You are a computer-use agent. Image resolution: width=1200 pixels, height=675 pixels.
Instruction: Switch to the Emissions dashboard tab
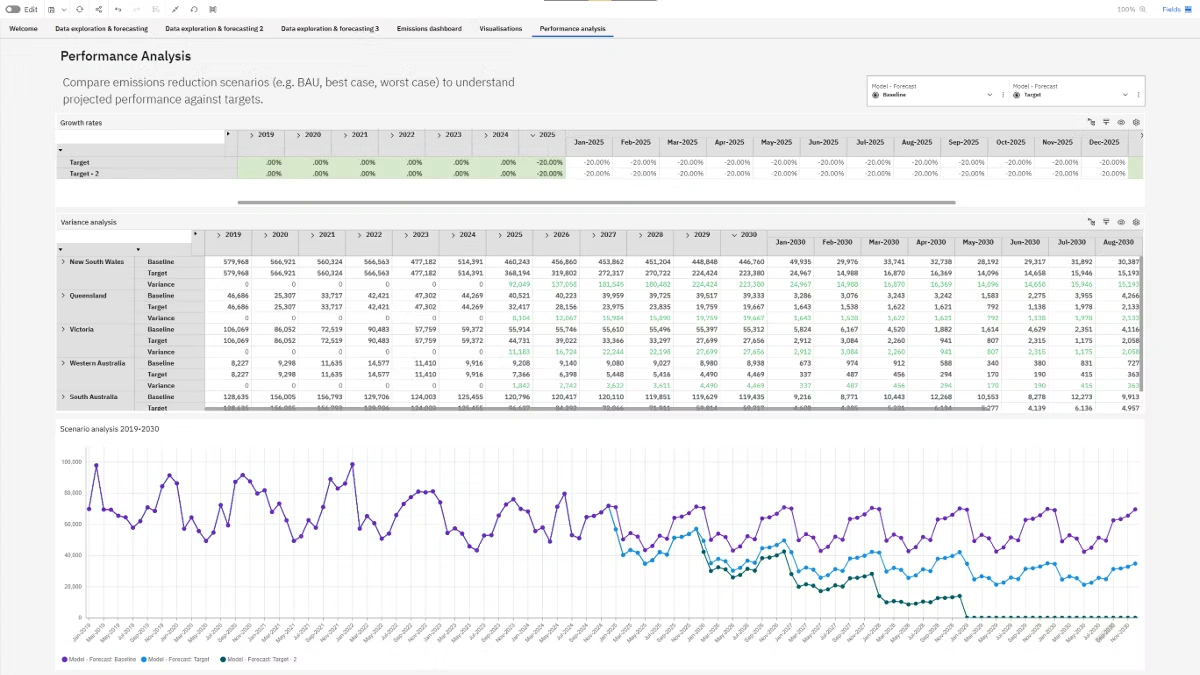(x=429, y=29)
